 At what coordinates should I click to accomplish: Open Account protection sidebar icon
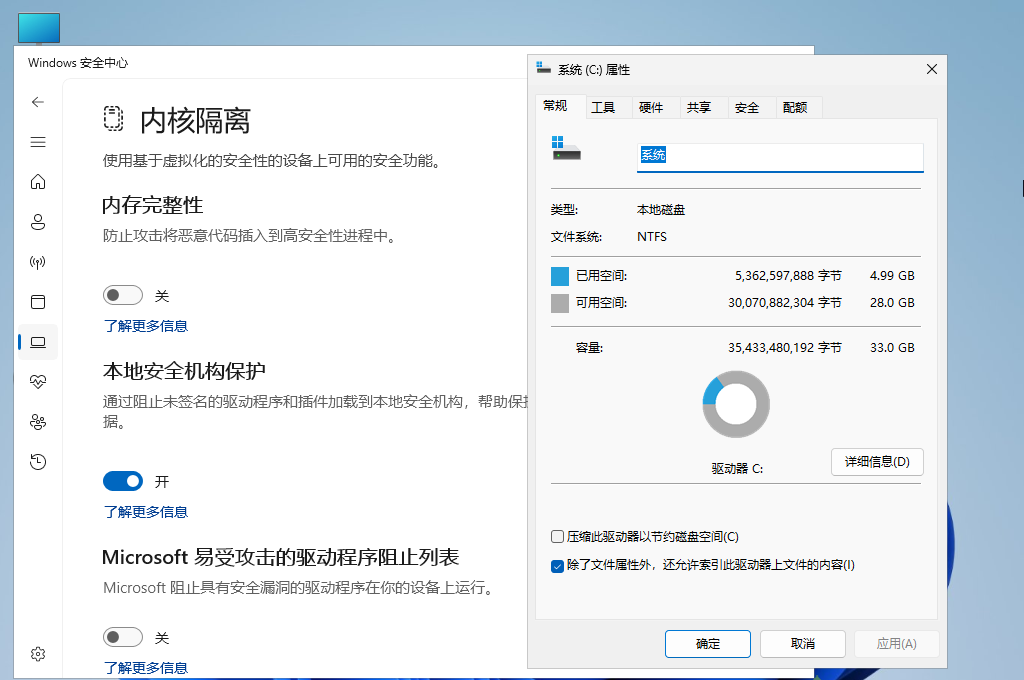pyautogui.click(x=38, y=222)
